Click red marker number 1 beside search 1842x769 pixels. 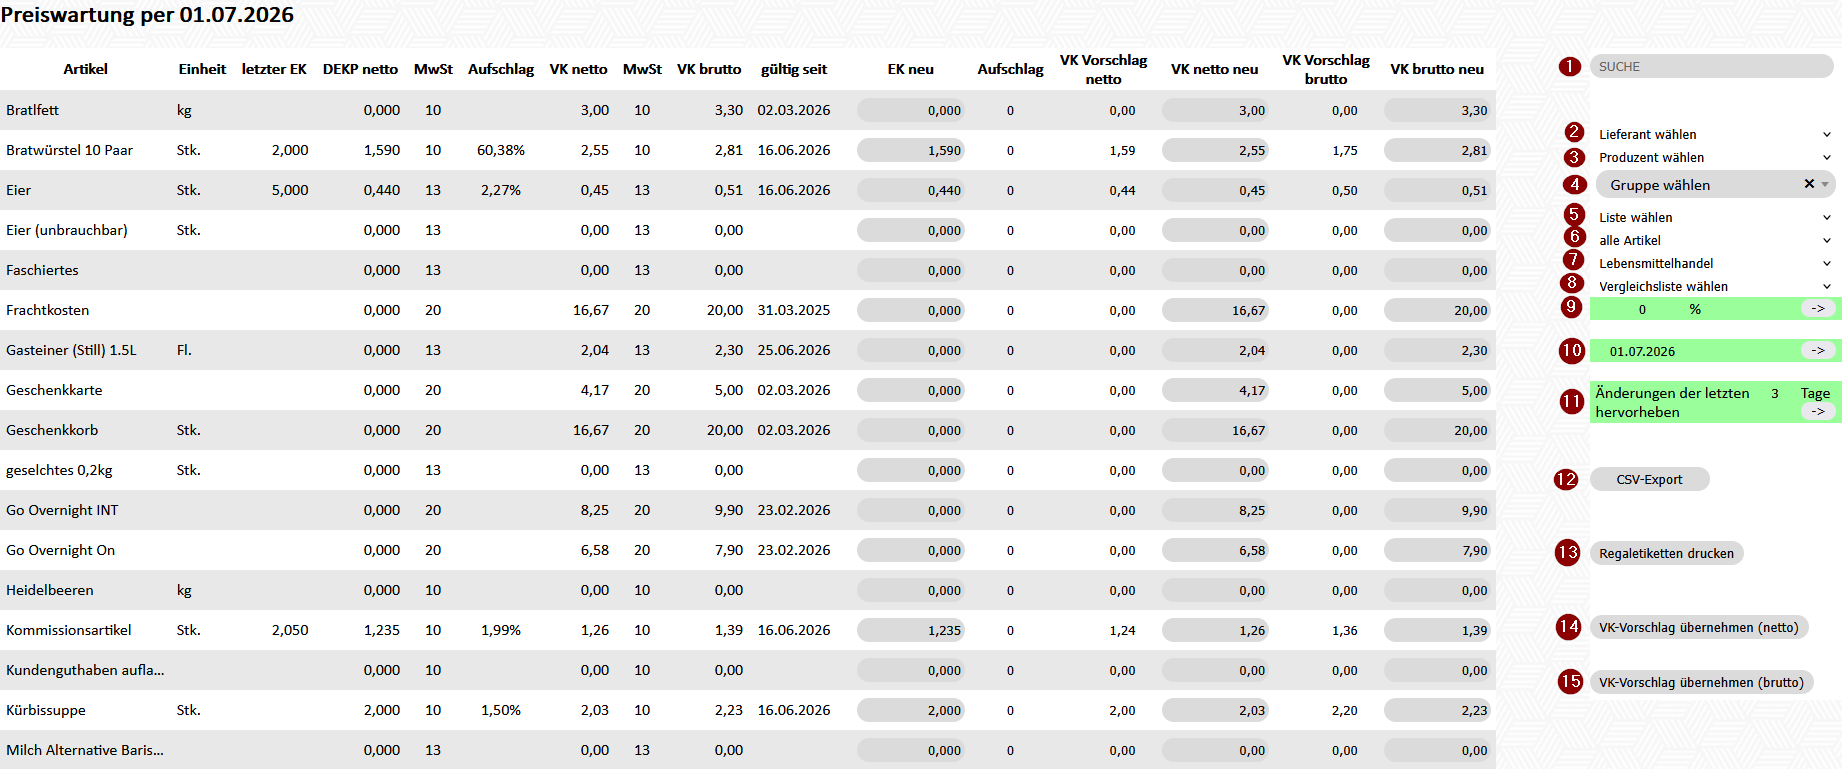(x=1570, y=66)
